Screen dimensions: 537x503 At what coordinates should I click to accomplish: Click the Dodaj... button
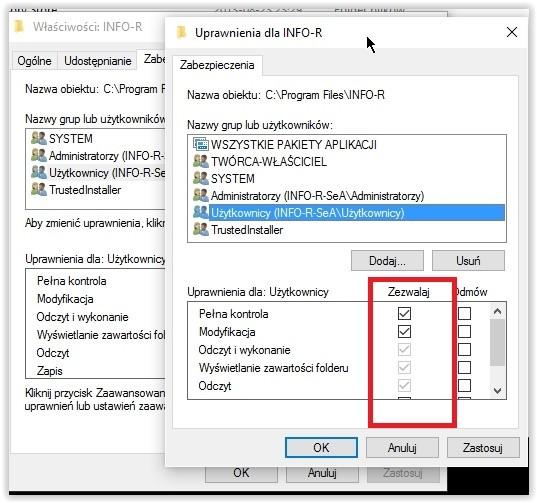[387, 261]
